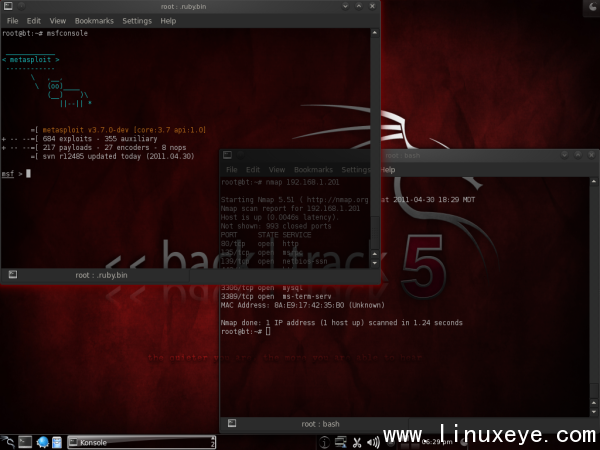This screenshot has height=450, width=600.
Task: Close the .ruby.bin Konsole window
Action: point(372,6)
